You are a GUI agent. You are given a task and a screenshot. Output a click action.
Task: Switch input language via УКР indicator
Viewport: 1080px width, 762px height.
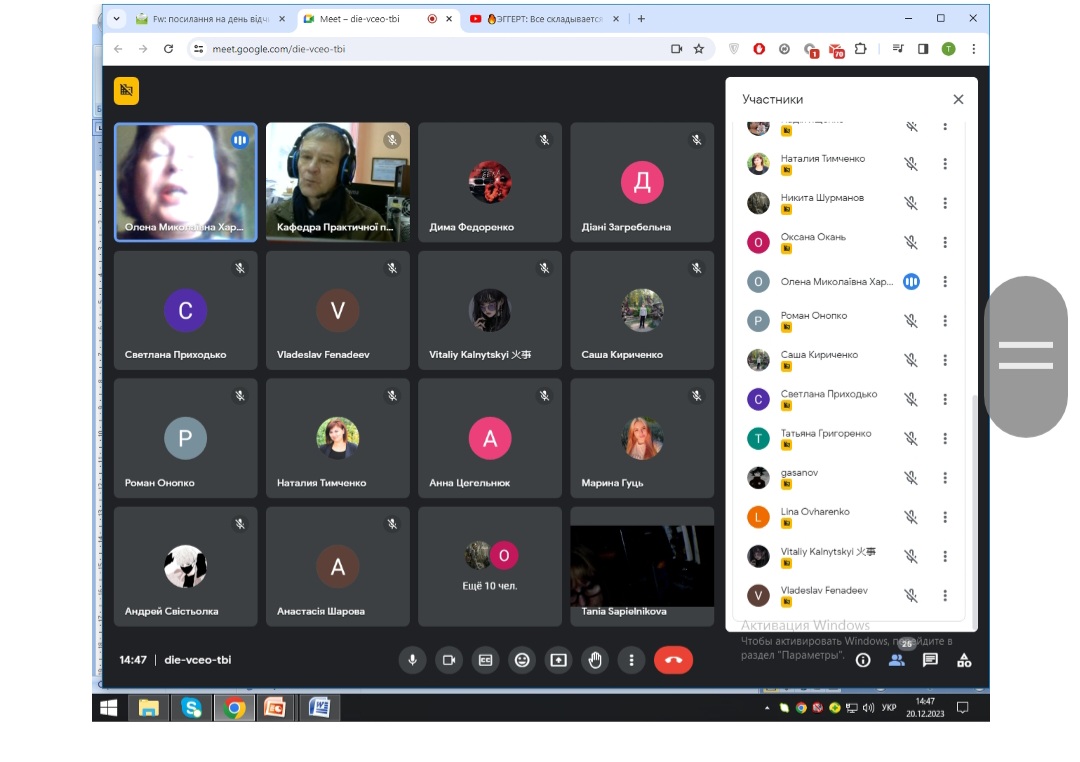(x=889, y=708)
